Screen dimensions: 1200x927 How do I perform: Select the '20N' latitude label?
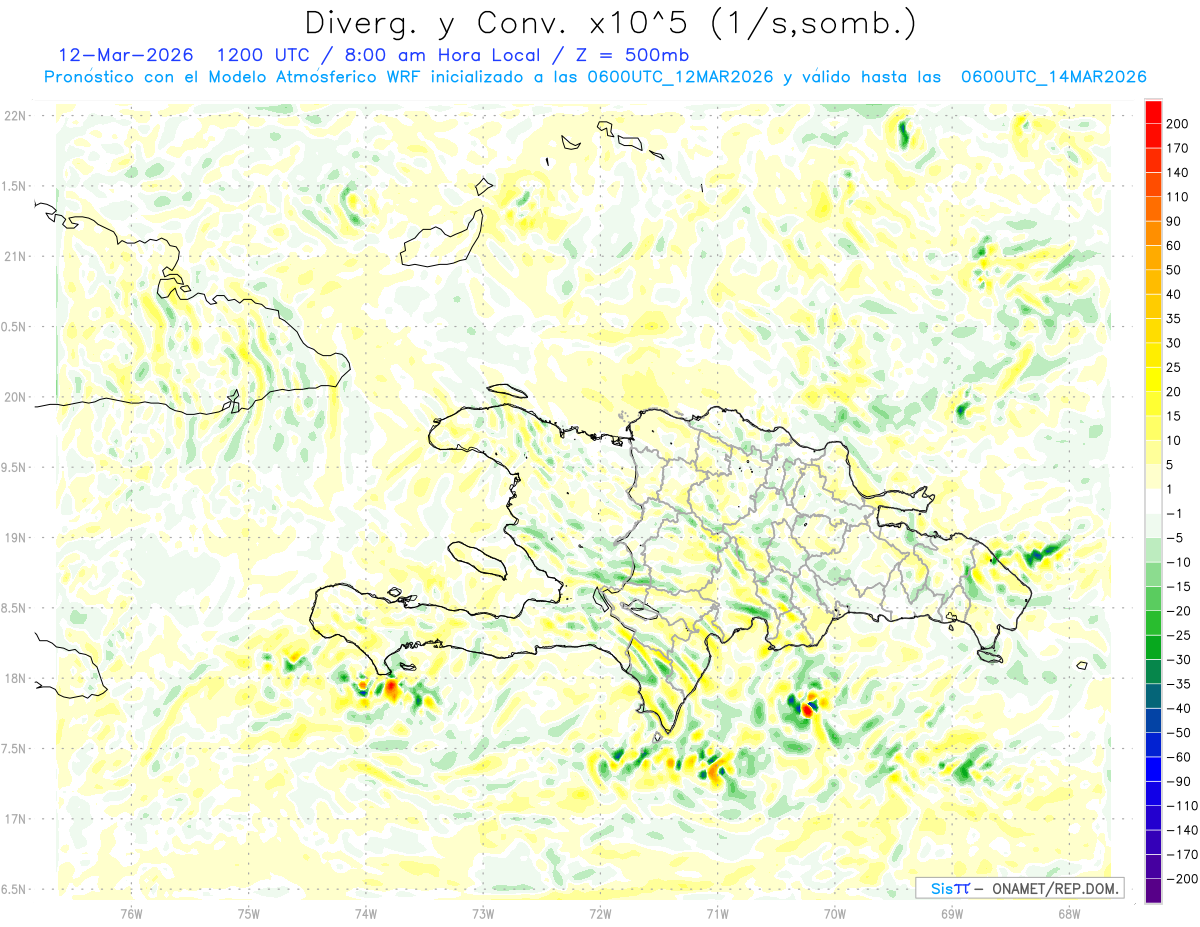(x=15, y=397)
